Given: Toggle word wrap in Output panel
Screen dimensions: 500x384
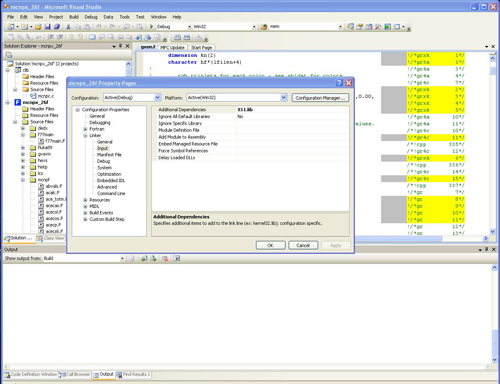Looking at the screenshot, I should (x=177, y=258).
